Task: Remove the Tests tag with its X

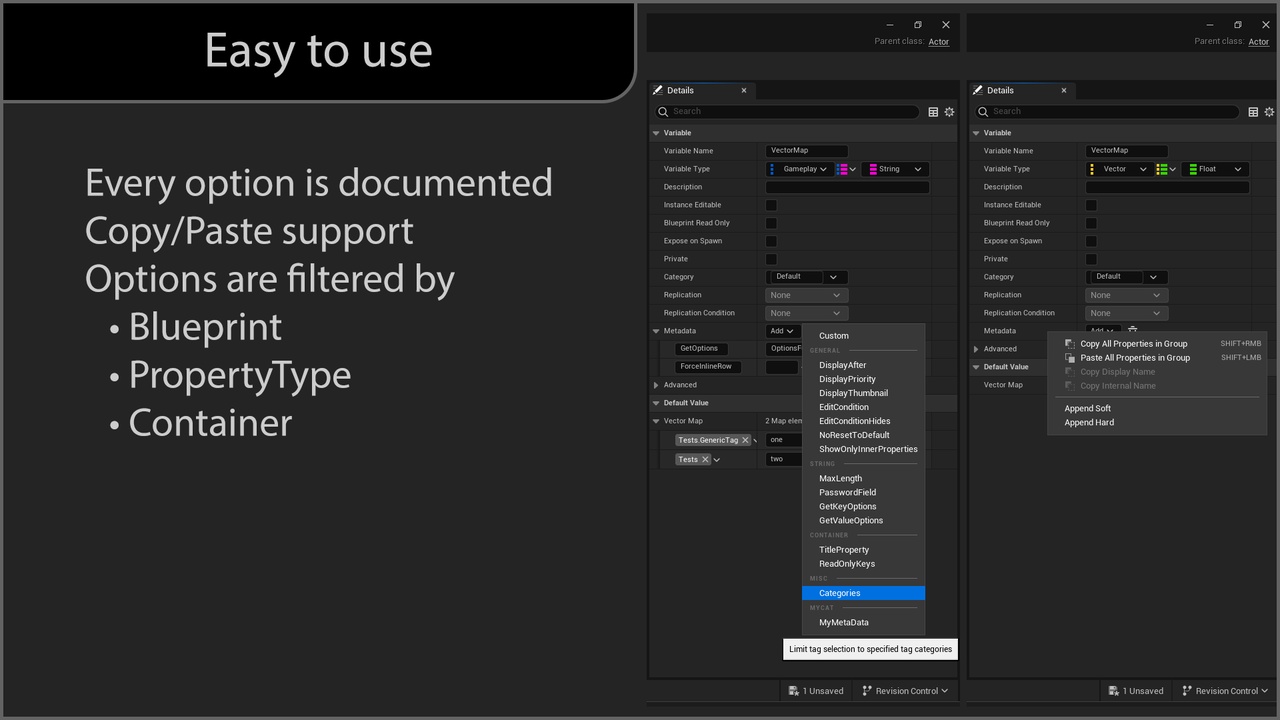Action: 705,459
